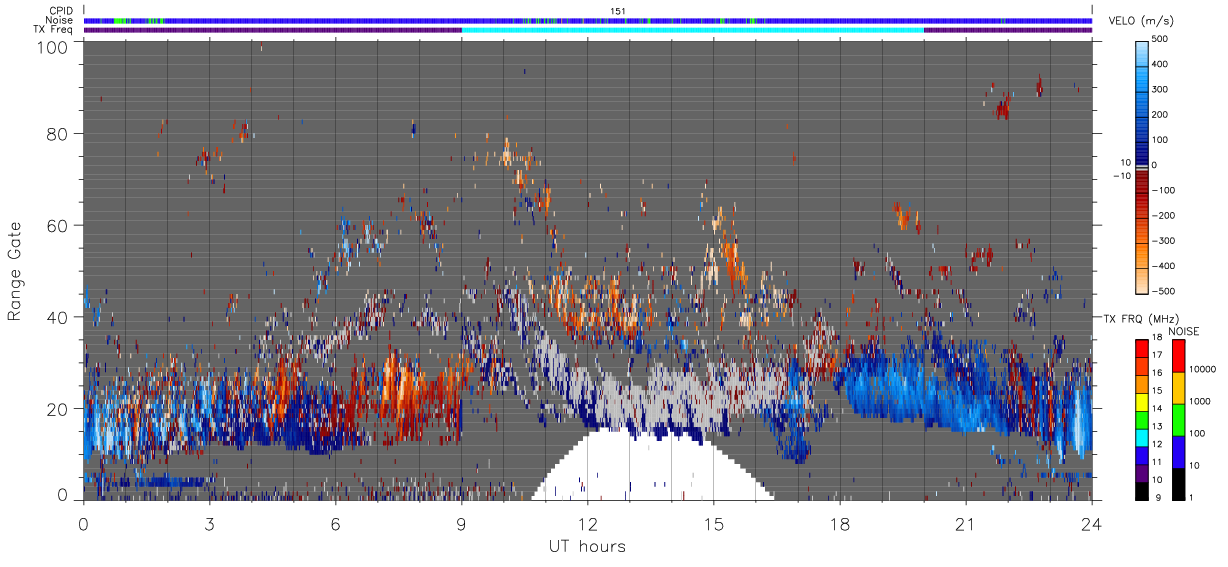Image resolution: width=1228 pixels, height=567 pixels.
Task: Click the Range Gate axis title
Action: pos(15,270)
